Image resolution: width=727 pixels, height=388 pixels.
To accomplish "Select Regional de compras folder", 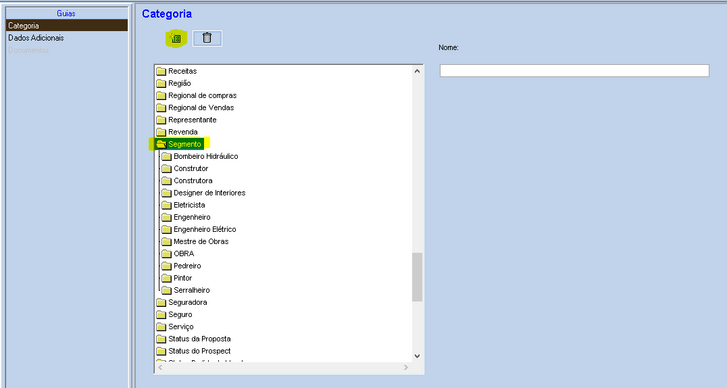I will pos(202,95).
